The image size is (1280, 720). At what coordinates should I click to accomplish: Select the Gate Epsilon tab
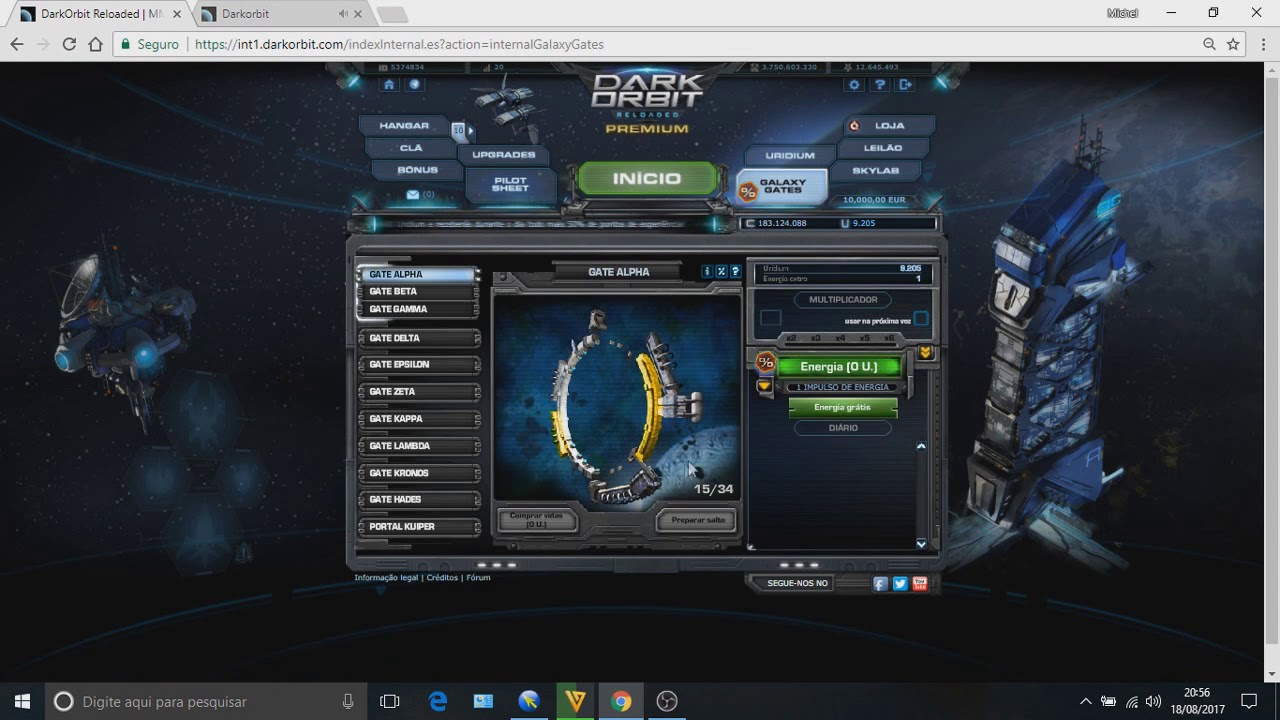(x=418, y=365)
